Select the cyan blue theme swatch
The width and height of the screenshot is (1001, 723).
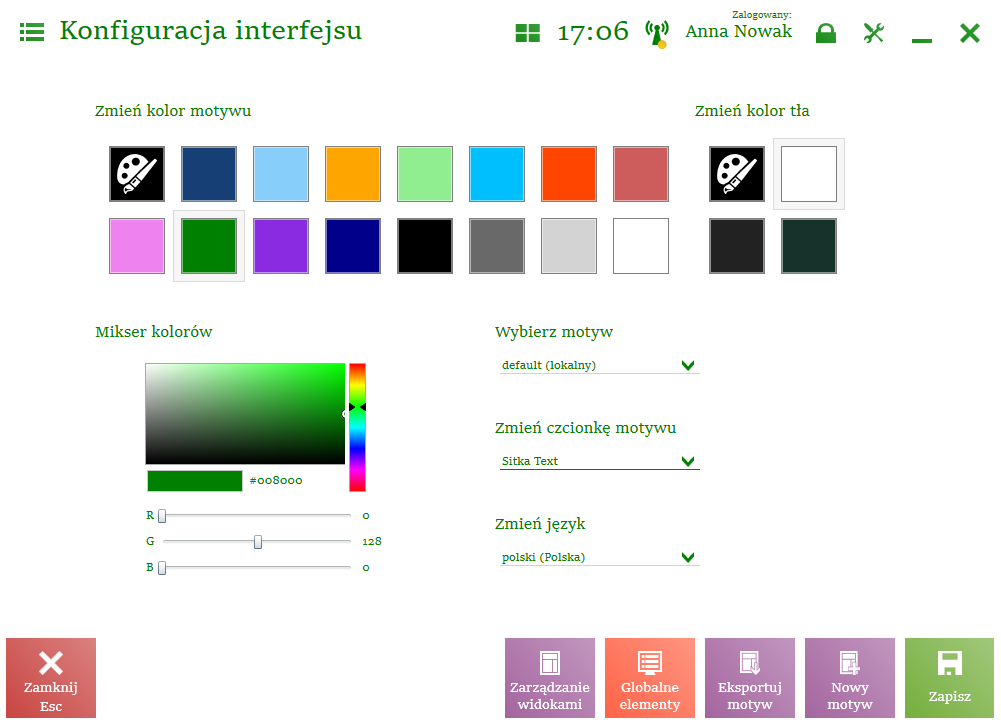[497, 174]
